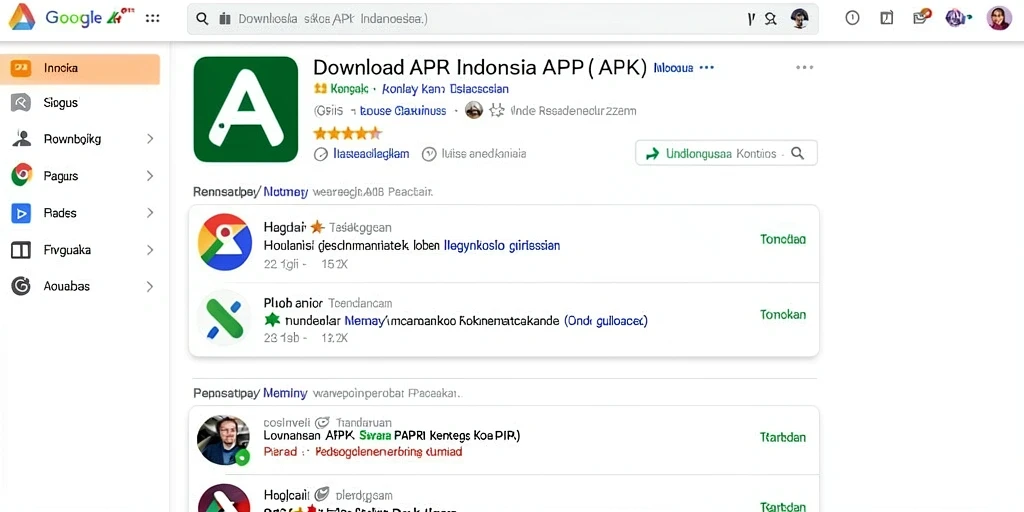Click the Plob anior green X app icon
The height and width of the screenshot is (512, 1024).
pyautogui.click(x=225, y=318)
